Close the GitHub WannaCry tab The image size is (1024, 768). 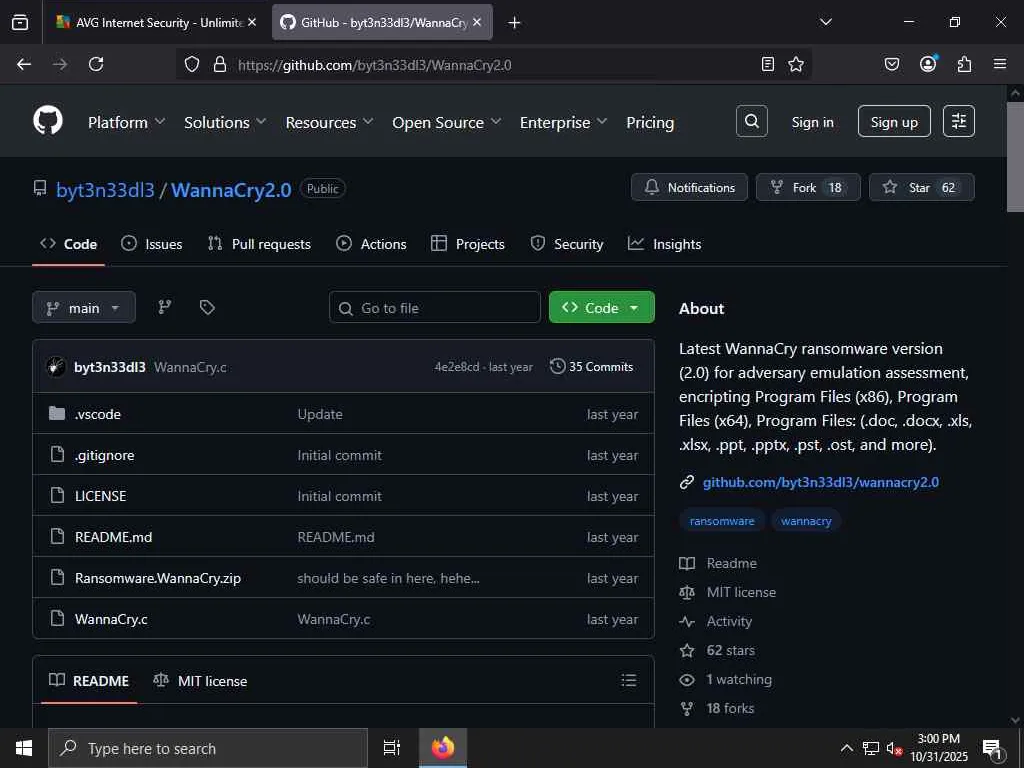(x=477, y=22)
